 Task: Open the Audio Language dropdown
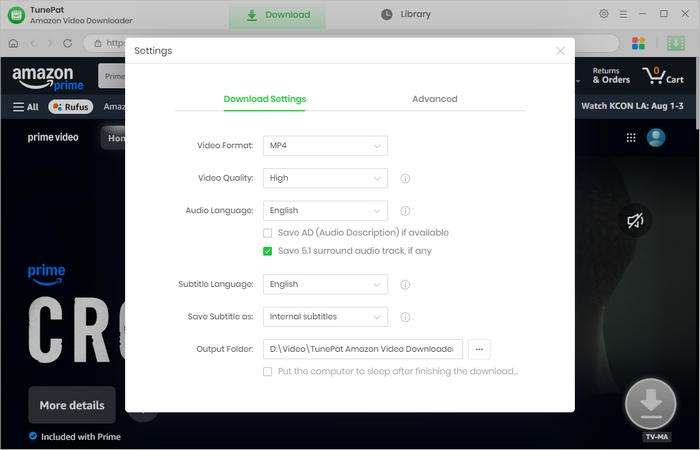click(325, 211)
